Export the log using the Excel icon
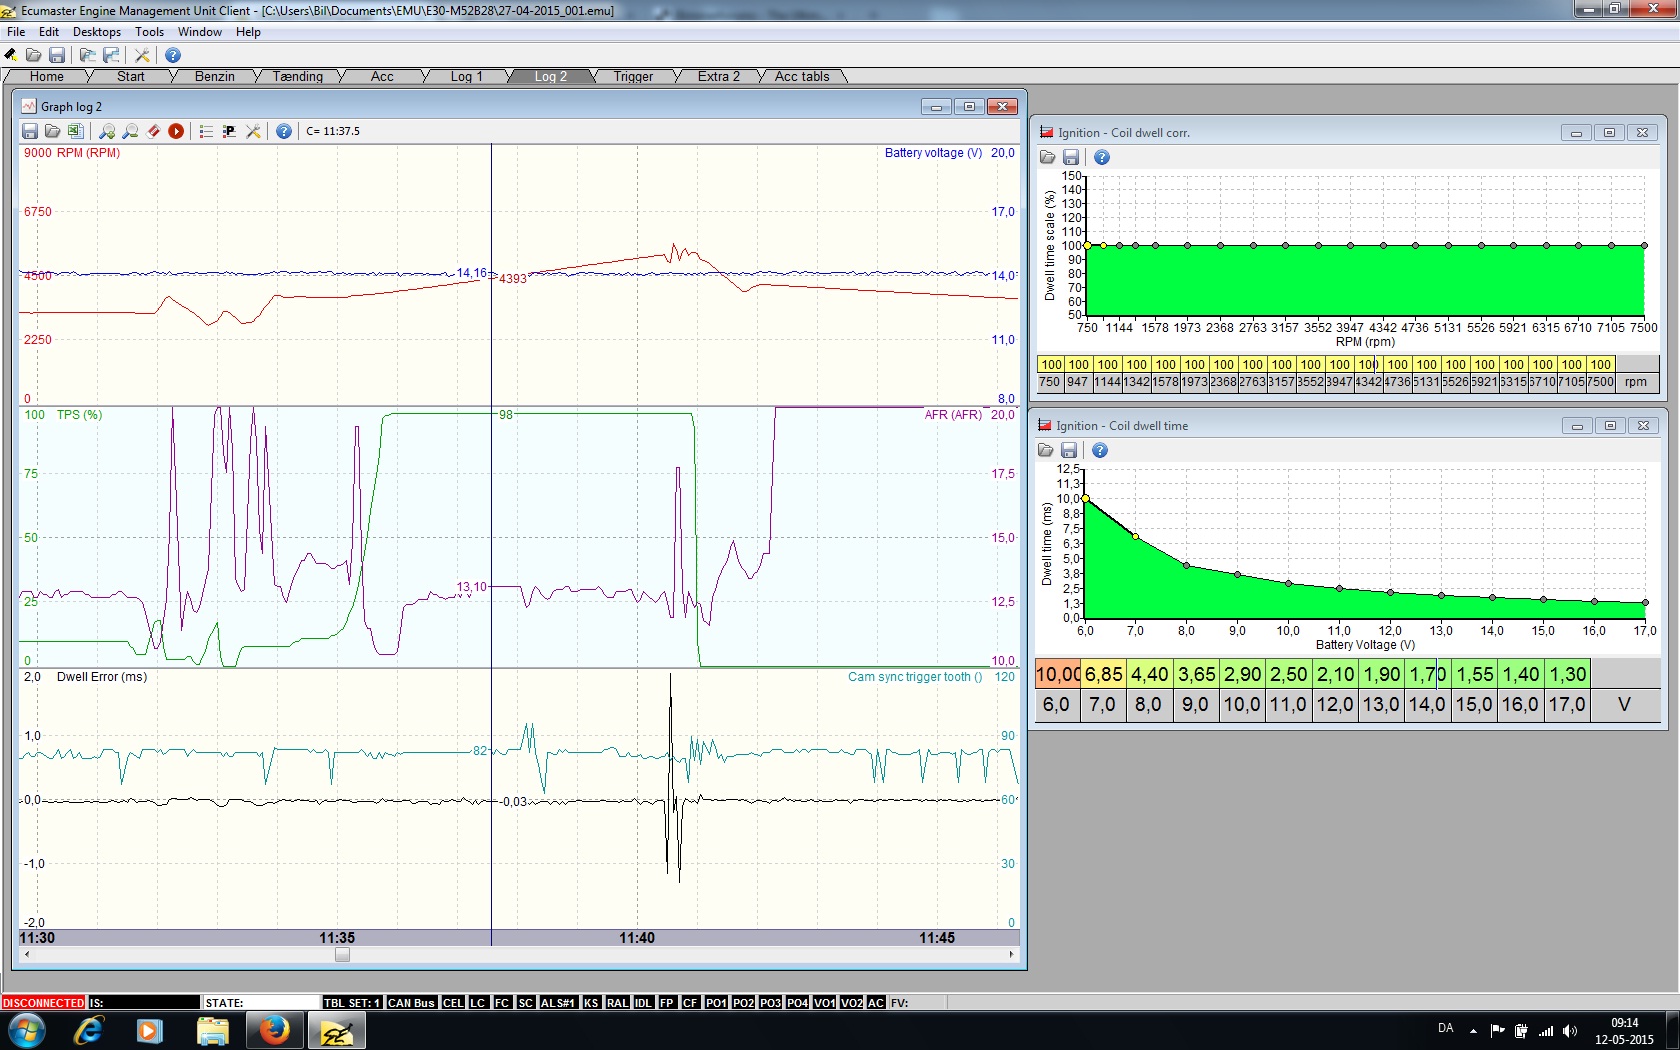Screen dimensions: 1680x1050 [75, 131]
